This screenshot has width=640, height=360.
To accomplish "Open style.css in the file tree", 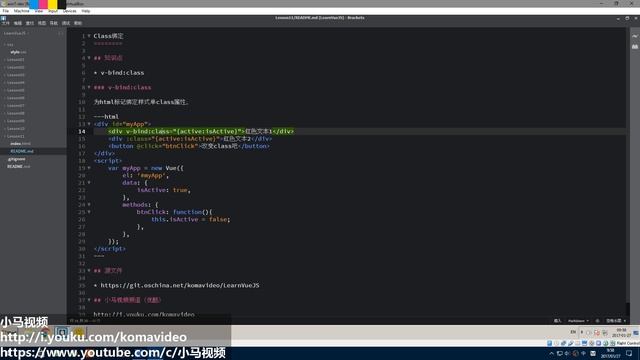I will 18,52.
